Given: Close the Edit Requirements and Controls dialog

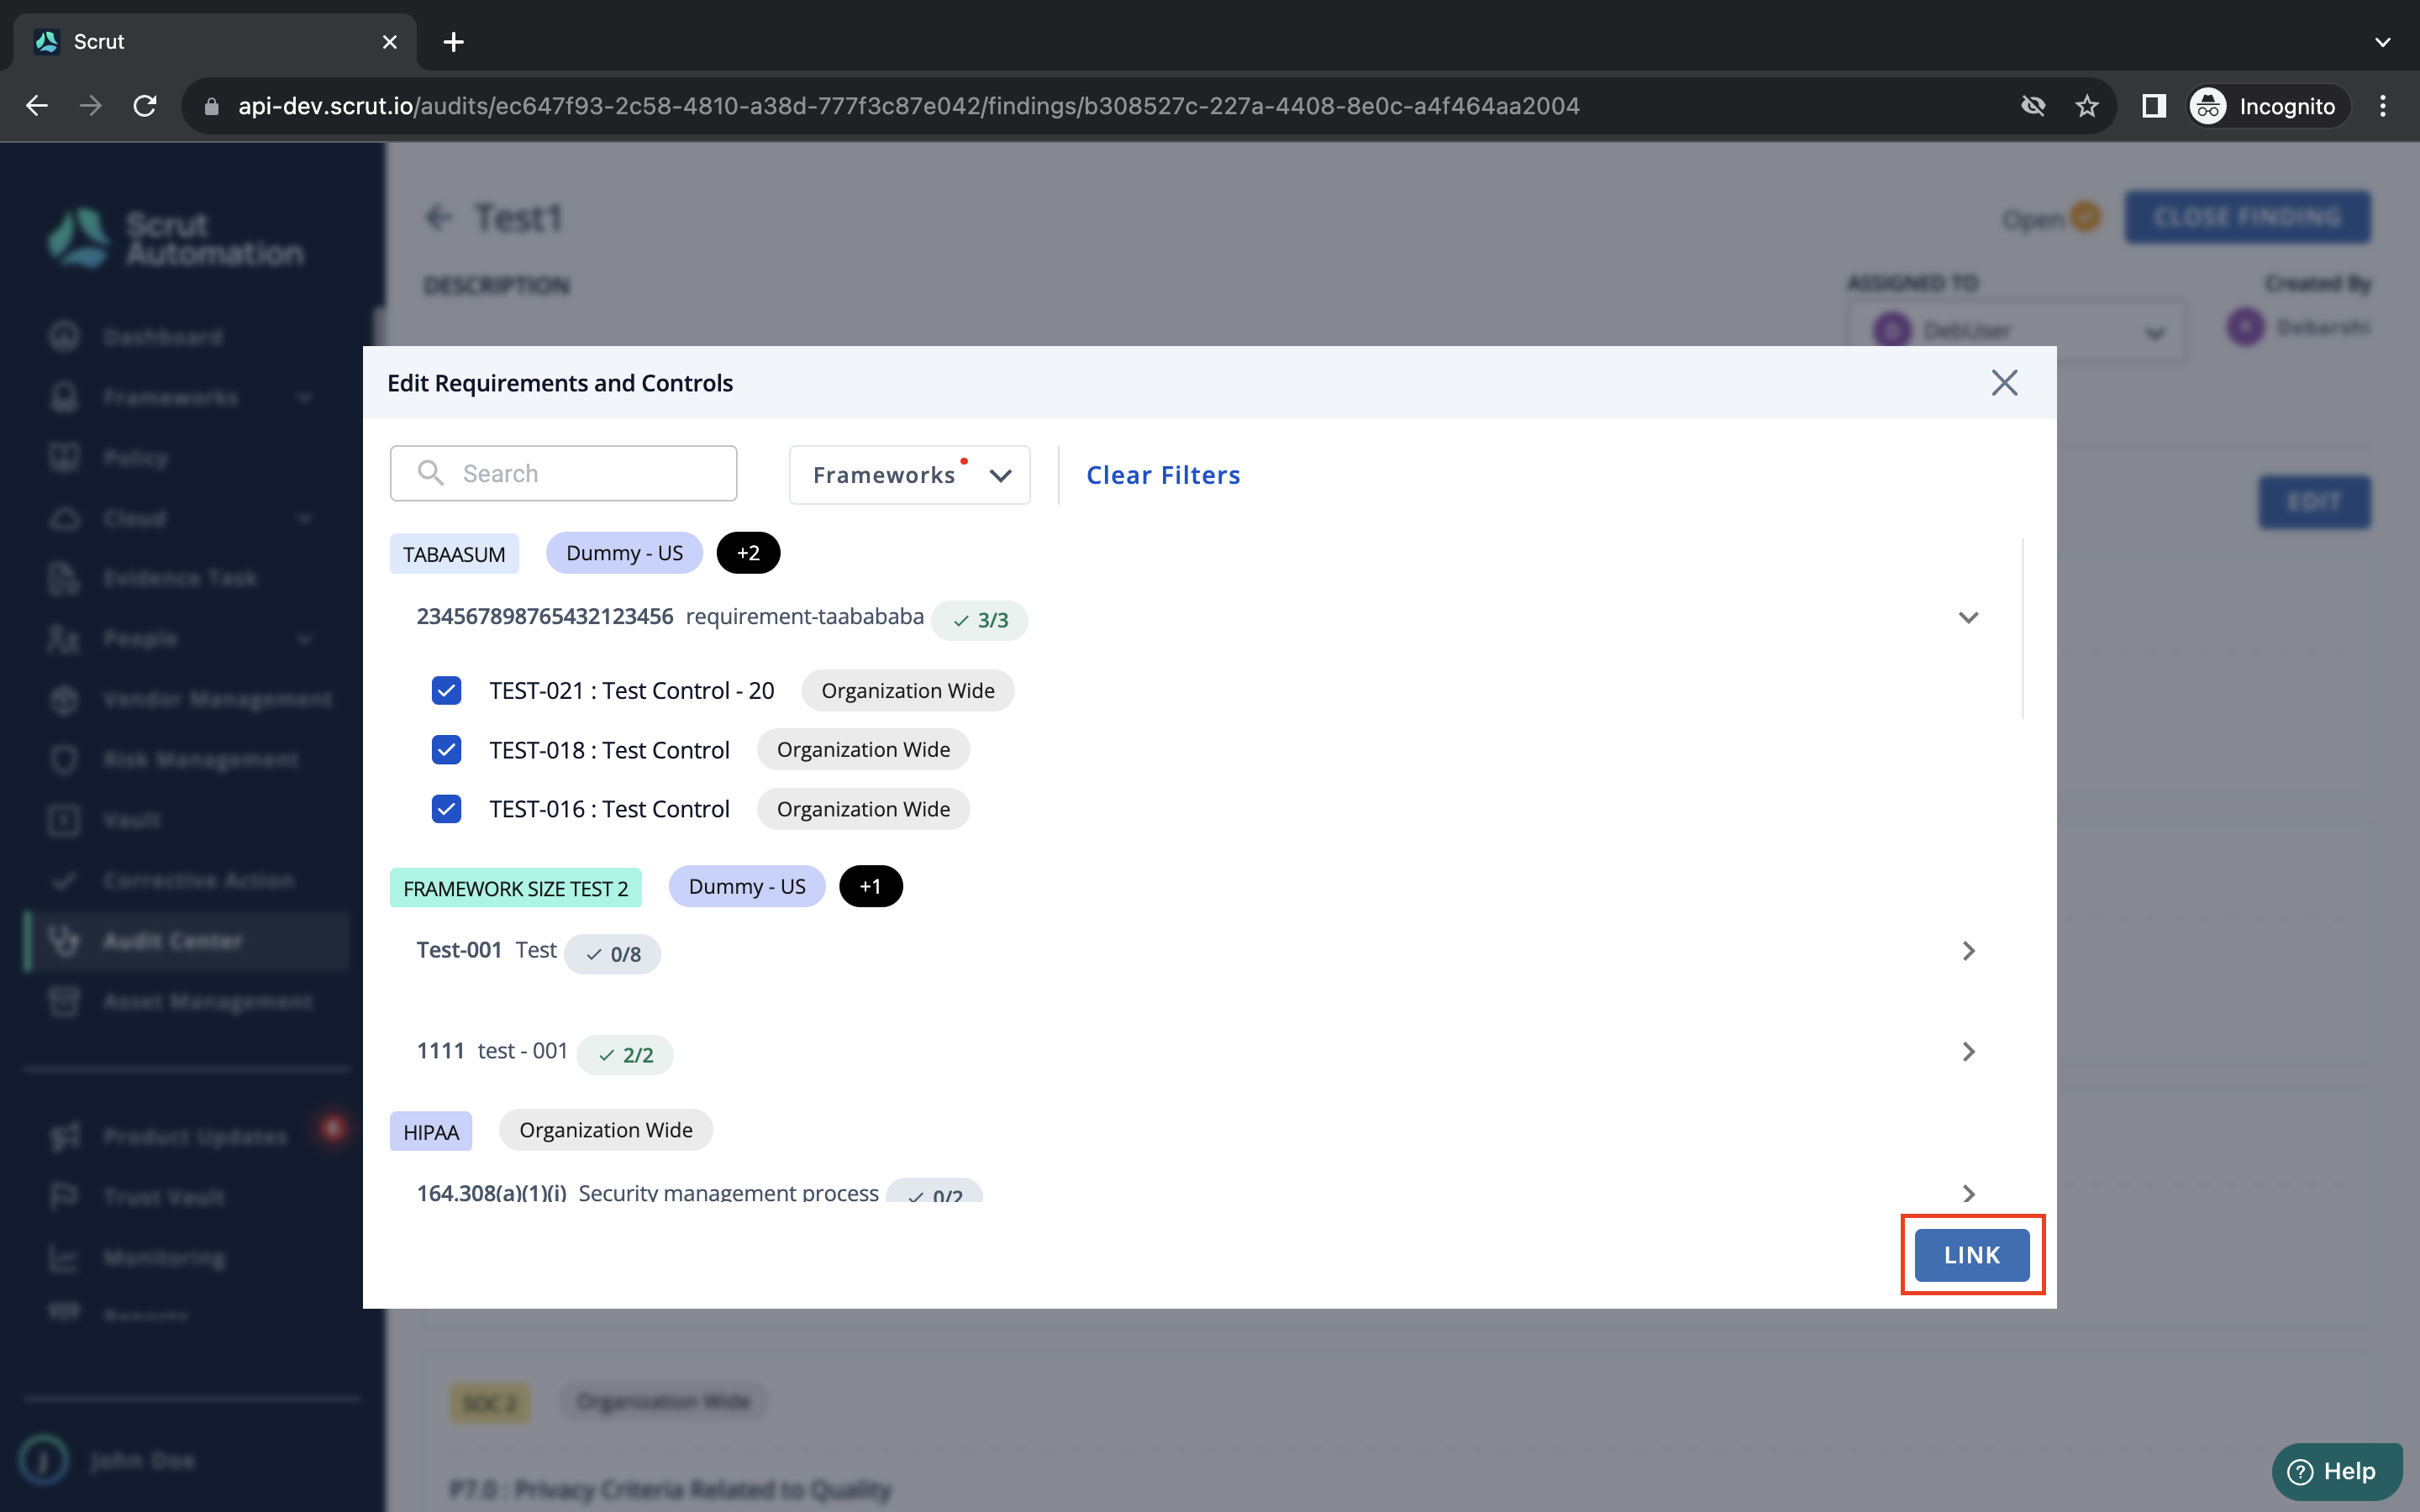Looking at the screenshot, I should 2004,382.
